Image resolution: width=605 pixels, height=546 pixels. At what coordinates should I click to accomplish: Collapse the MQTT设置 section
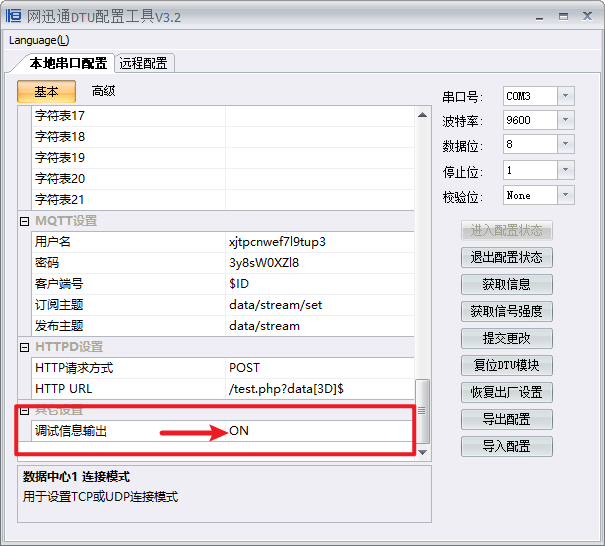(25, 221)
